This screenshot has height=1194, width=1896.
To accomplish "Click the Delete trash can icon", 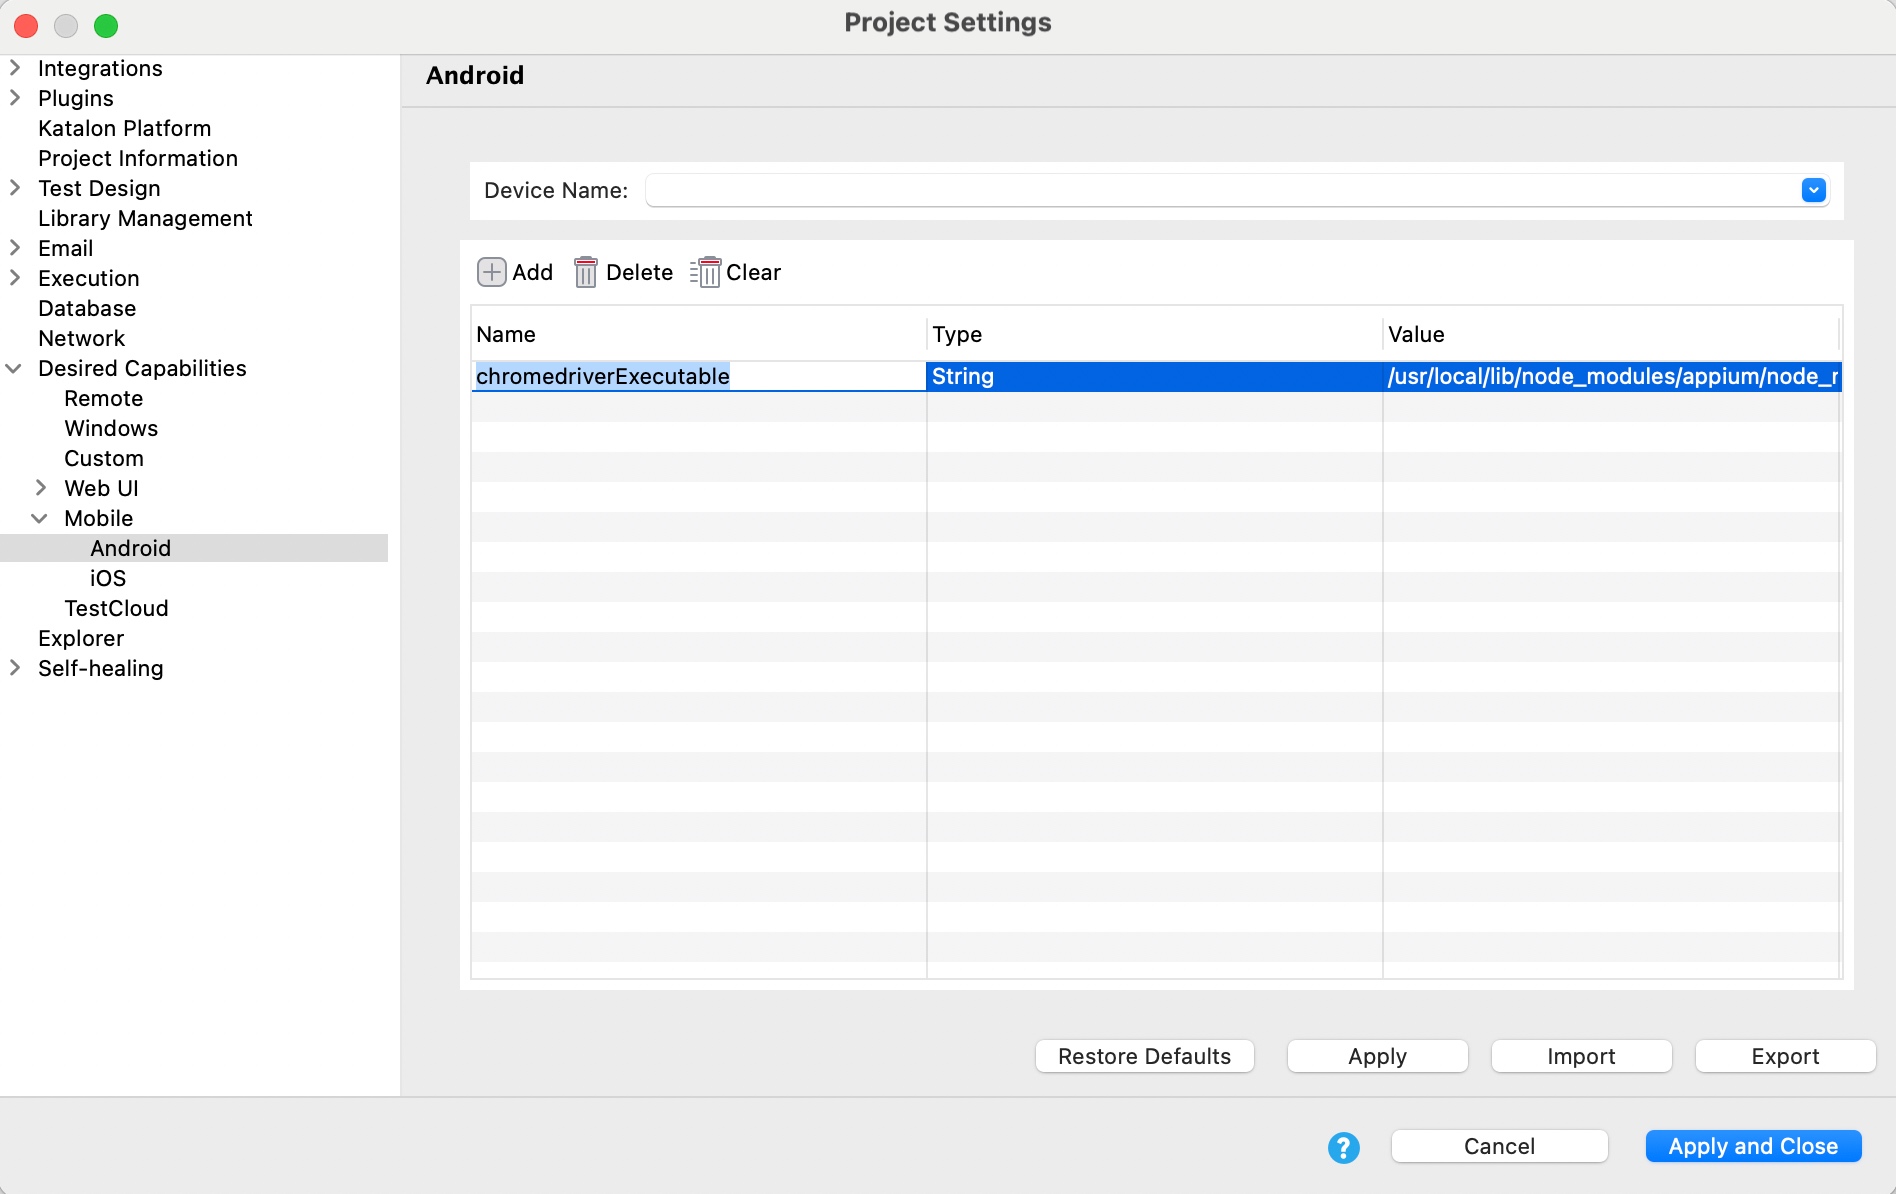I will point(585,272).
